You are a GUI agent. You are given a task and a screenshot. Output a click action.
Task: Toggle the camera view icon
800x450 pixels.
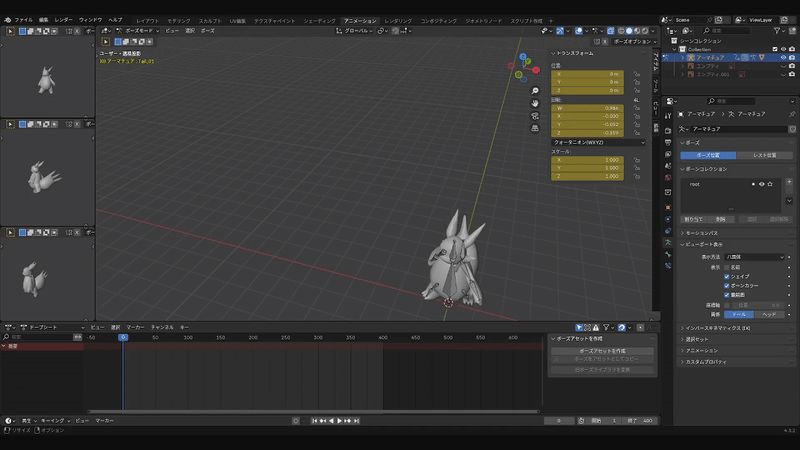click(535, 117)
